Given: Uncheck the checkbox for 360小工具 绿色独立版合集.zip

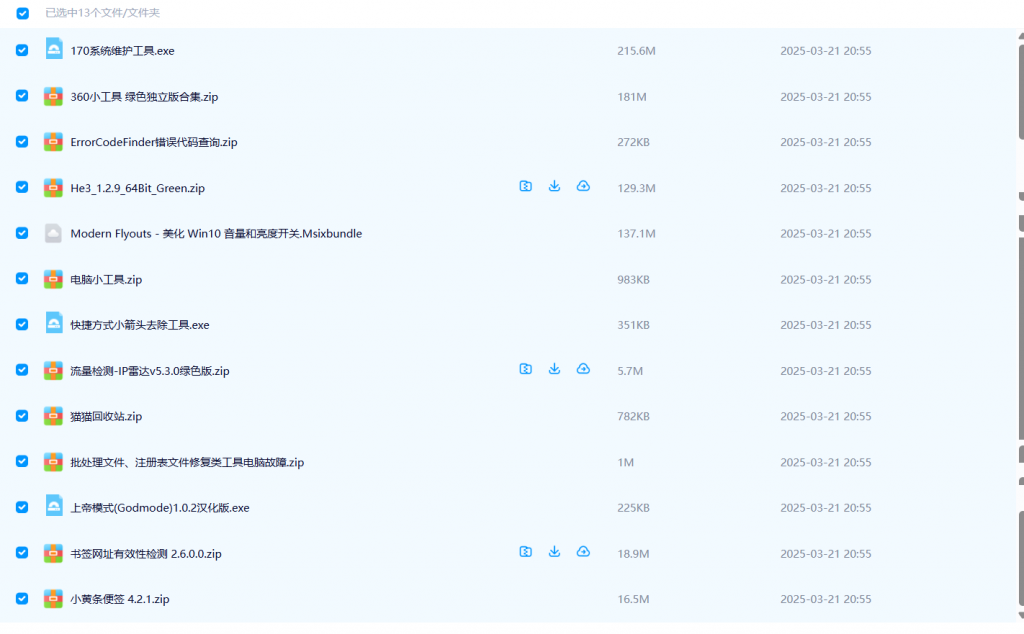Looking at the screenshot, I should (x=22, y=96).
